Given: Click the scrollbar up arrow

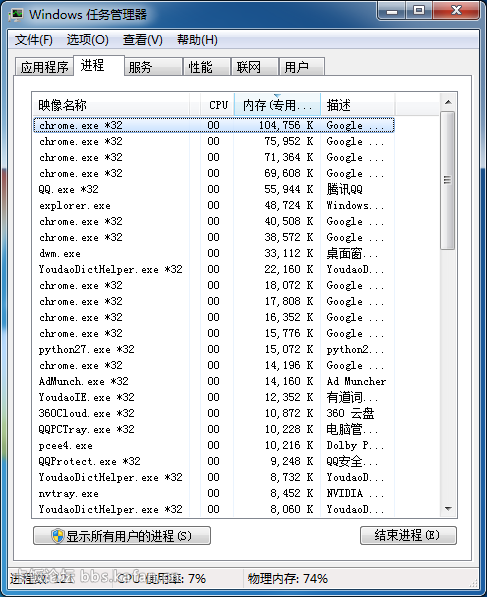Looking at the screenshot, I should 448,102.
